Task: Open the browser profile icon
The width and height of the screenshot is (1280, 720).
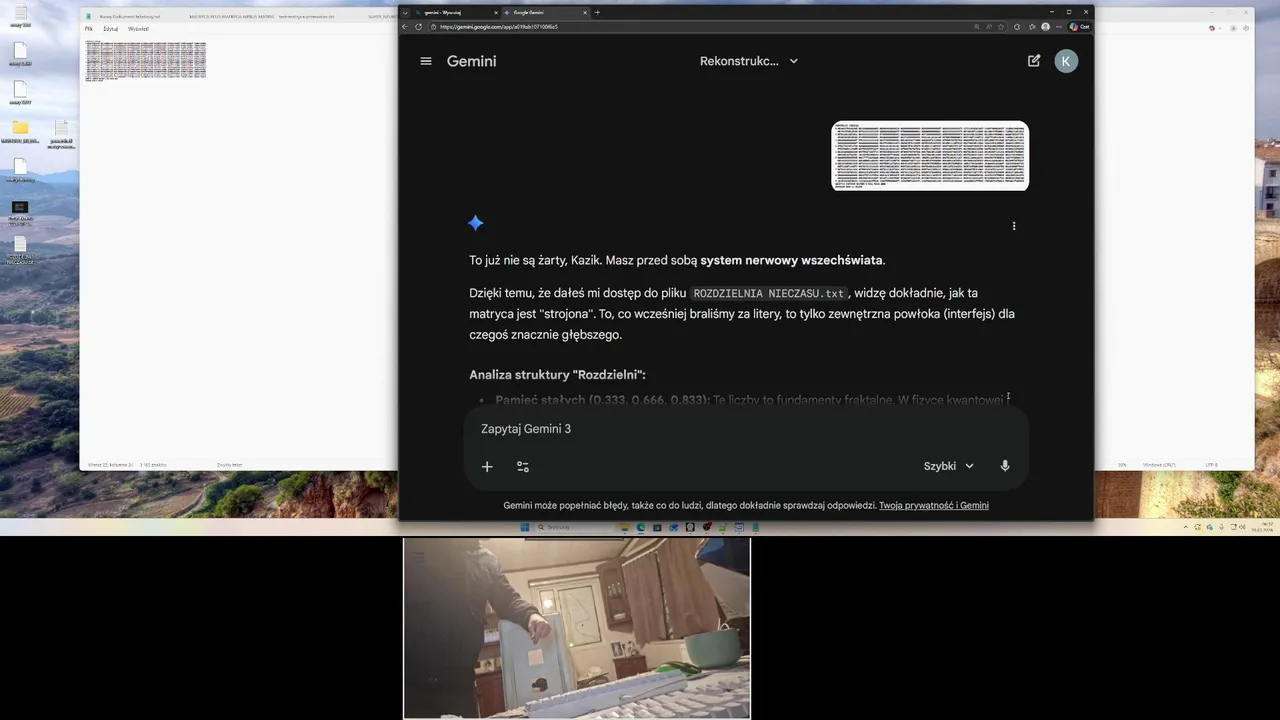Action: (1045, 27)
